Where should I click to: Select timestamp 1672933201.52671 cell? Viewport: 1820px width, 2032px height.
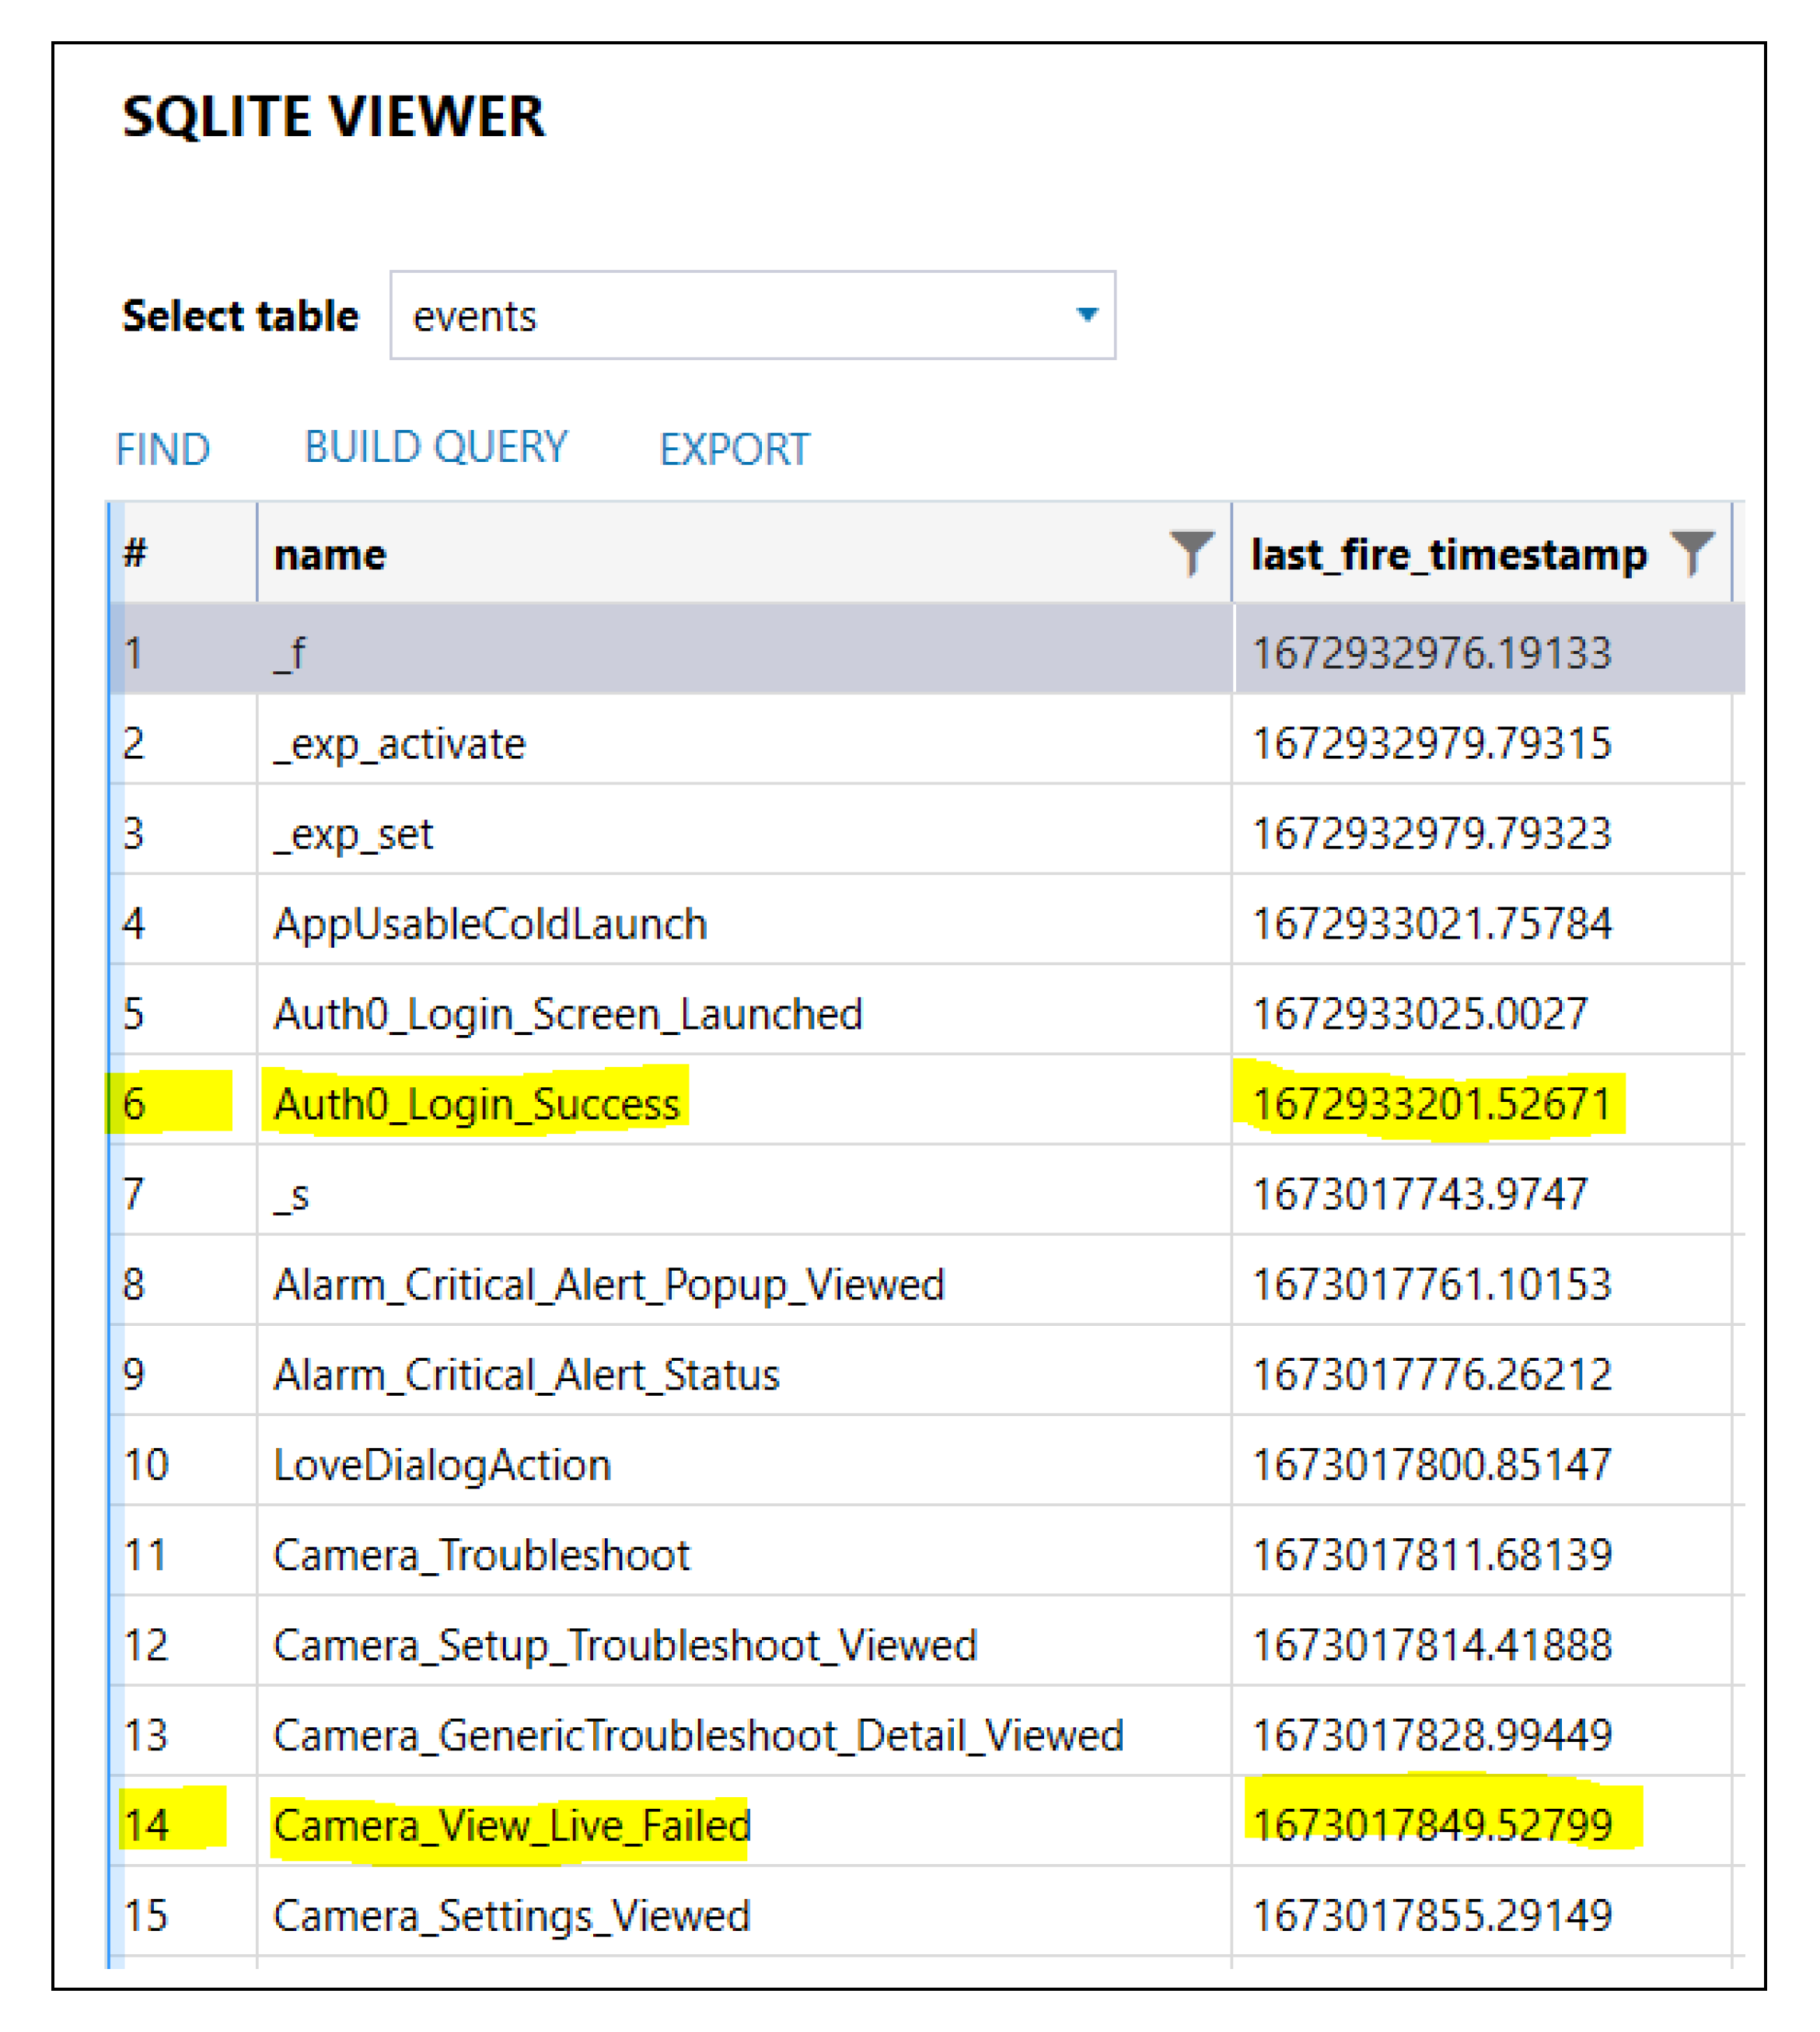pyautogui.click(x=1431, y=1104)
